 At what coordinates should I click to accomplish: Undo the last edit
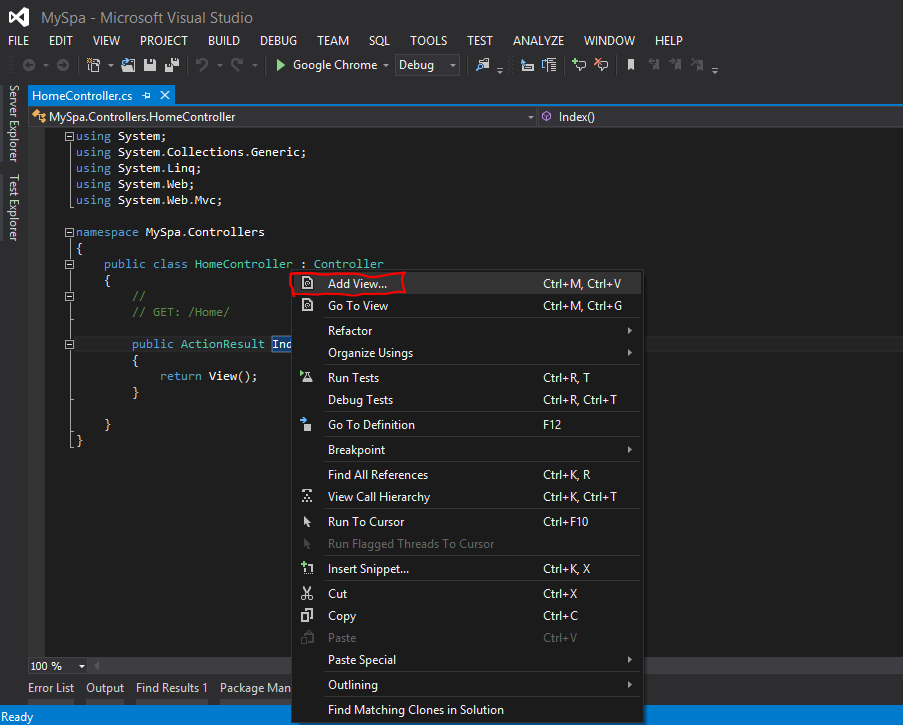(204, 64)
